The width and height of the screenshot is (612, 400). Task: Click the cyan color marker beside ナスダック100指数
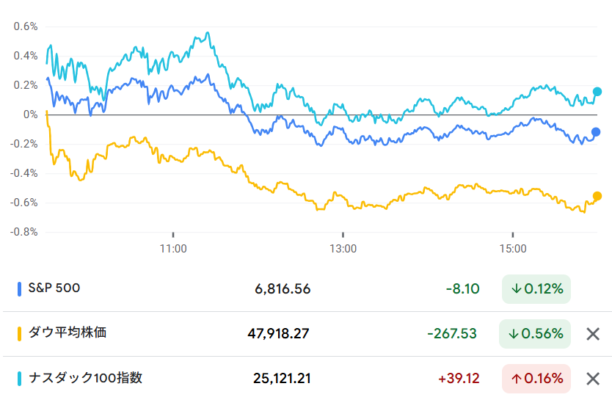point(20,379)
